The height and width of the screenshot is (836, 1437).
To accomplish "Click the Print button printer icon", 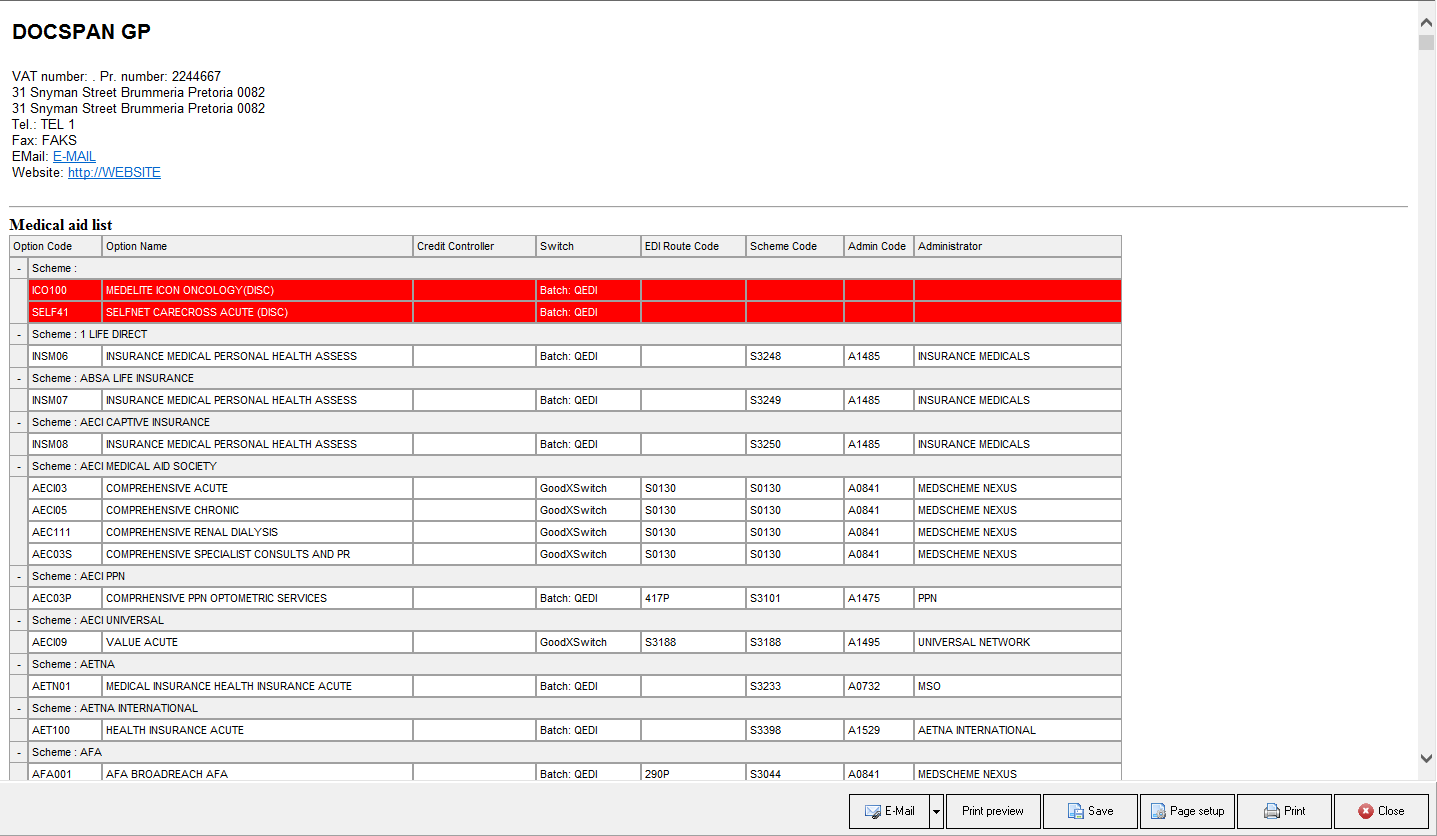I will [x=1271, y=811].
